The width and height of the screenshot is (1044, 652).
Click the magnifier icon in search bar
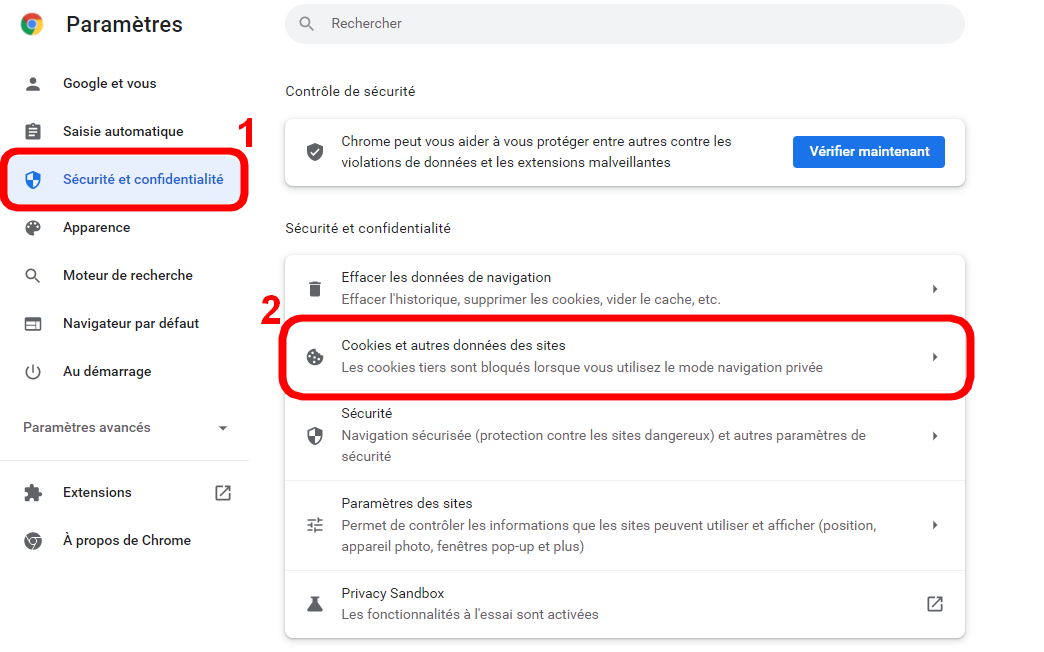tap(307, 23)
